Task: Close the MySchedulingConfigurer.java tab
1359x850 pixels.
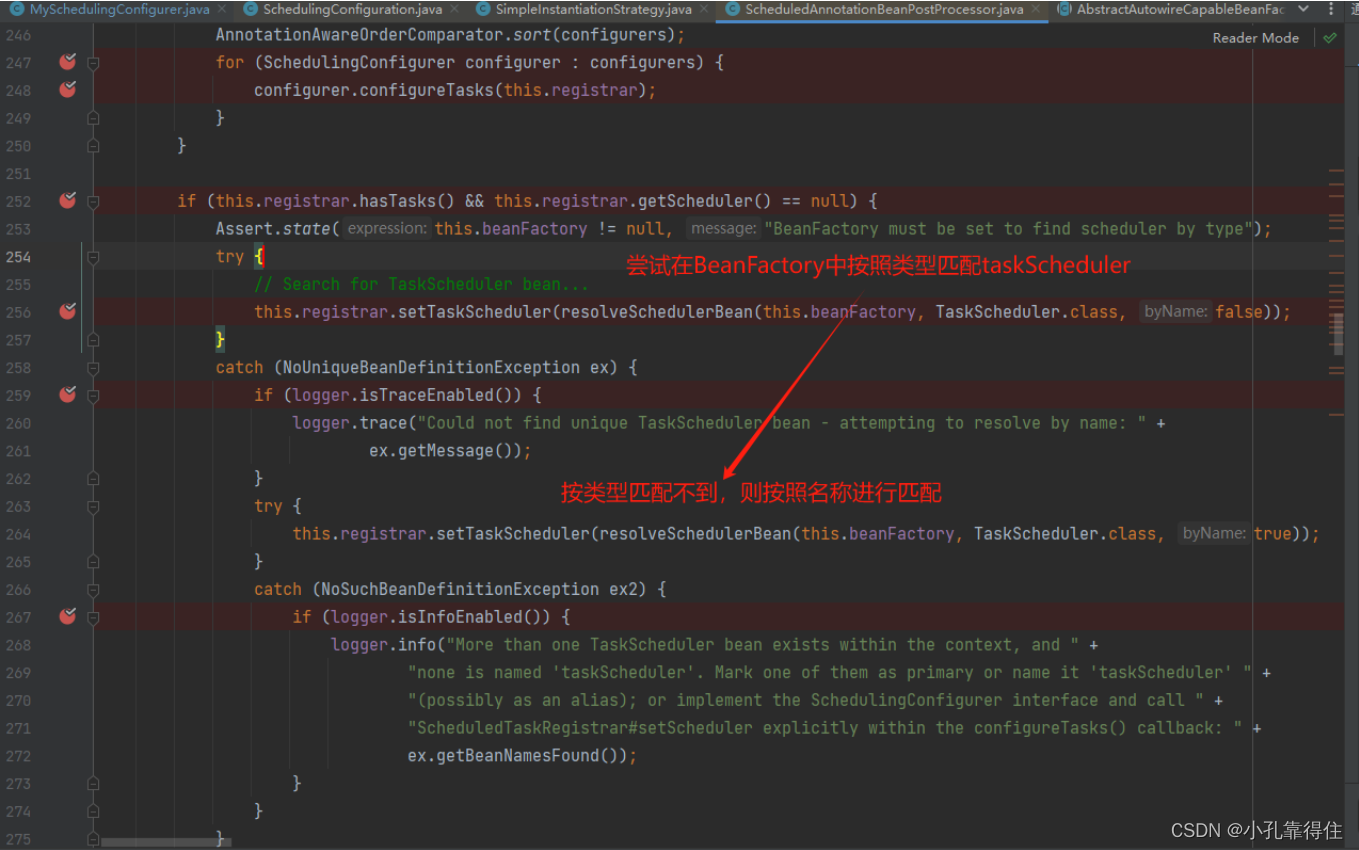Action: [220, 10]
